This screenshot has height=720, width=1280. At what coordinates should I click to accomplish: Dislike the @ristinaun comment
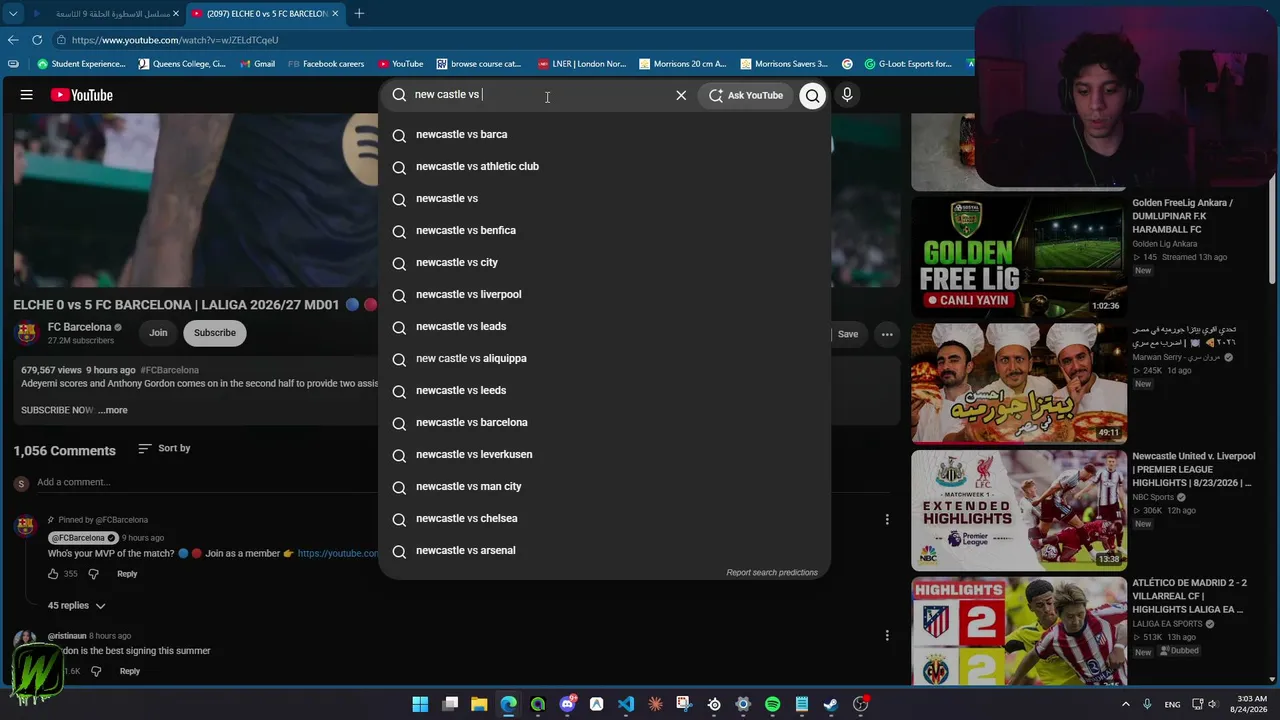96,671
